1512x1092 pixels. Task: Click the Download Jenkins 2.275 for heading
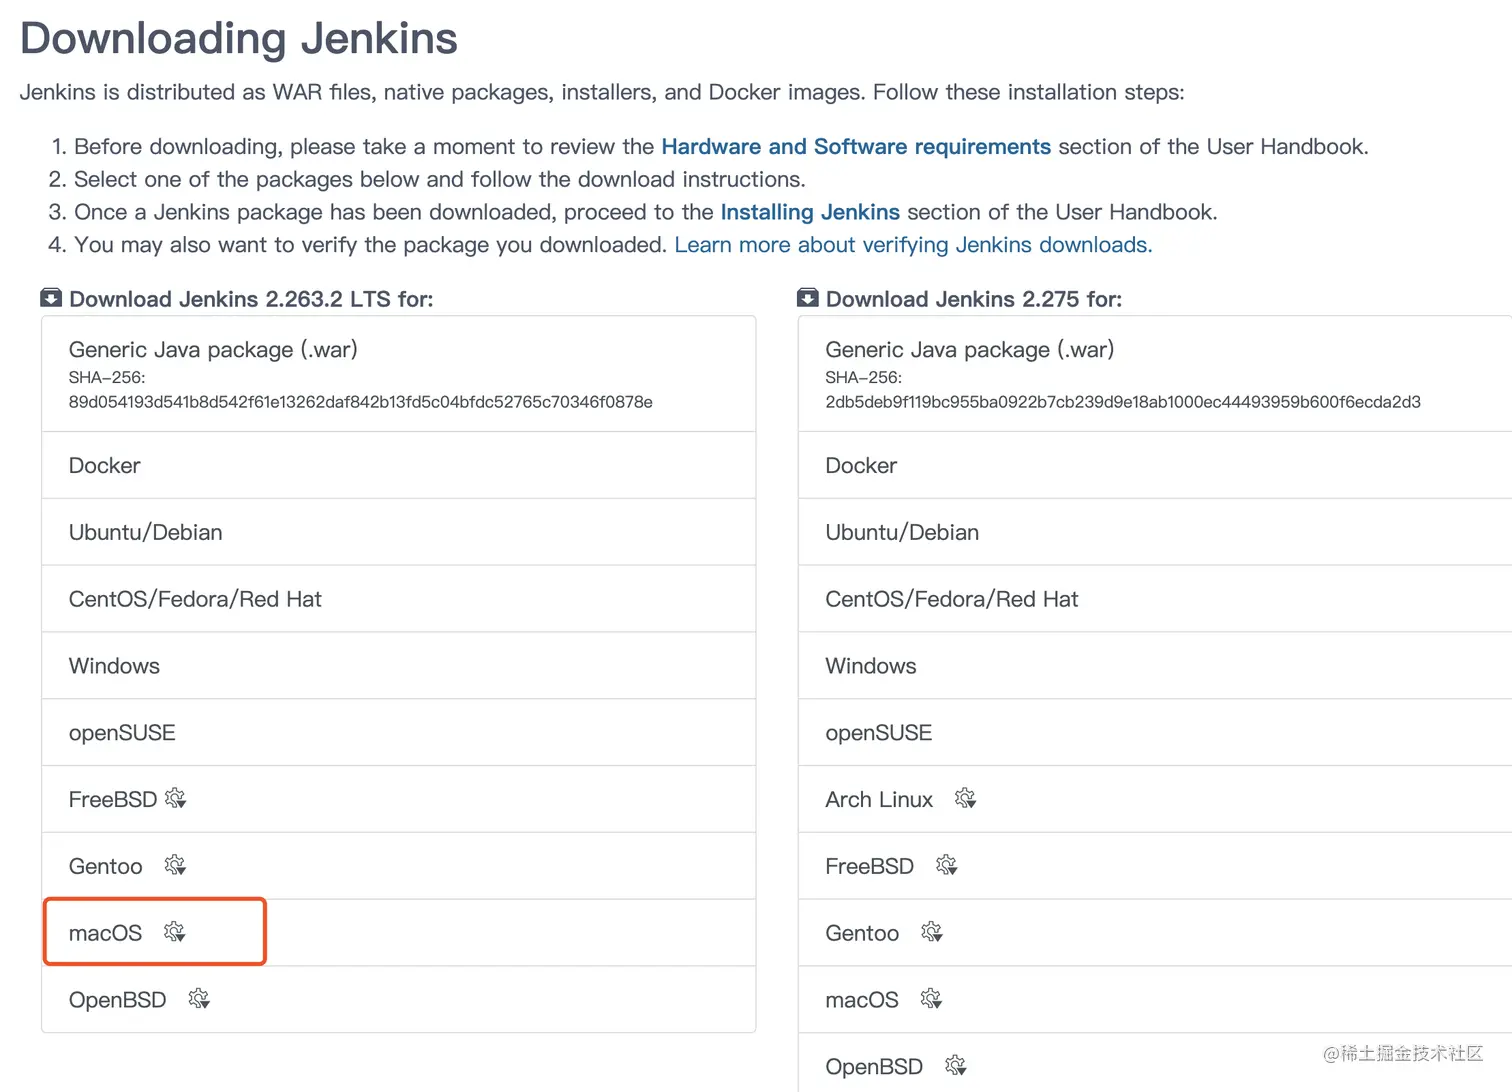[974, 299]
